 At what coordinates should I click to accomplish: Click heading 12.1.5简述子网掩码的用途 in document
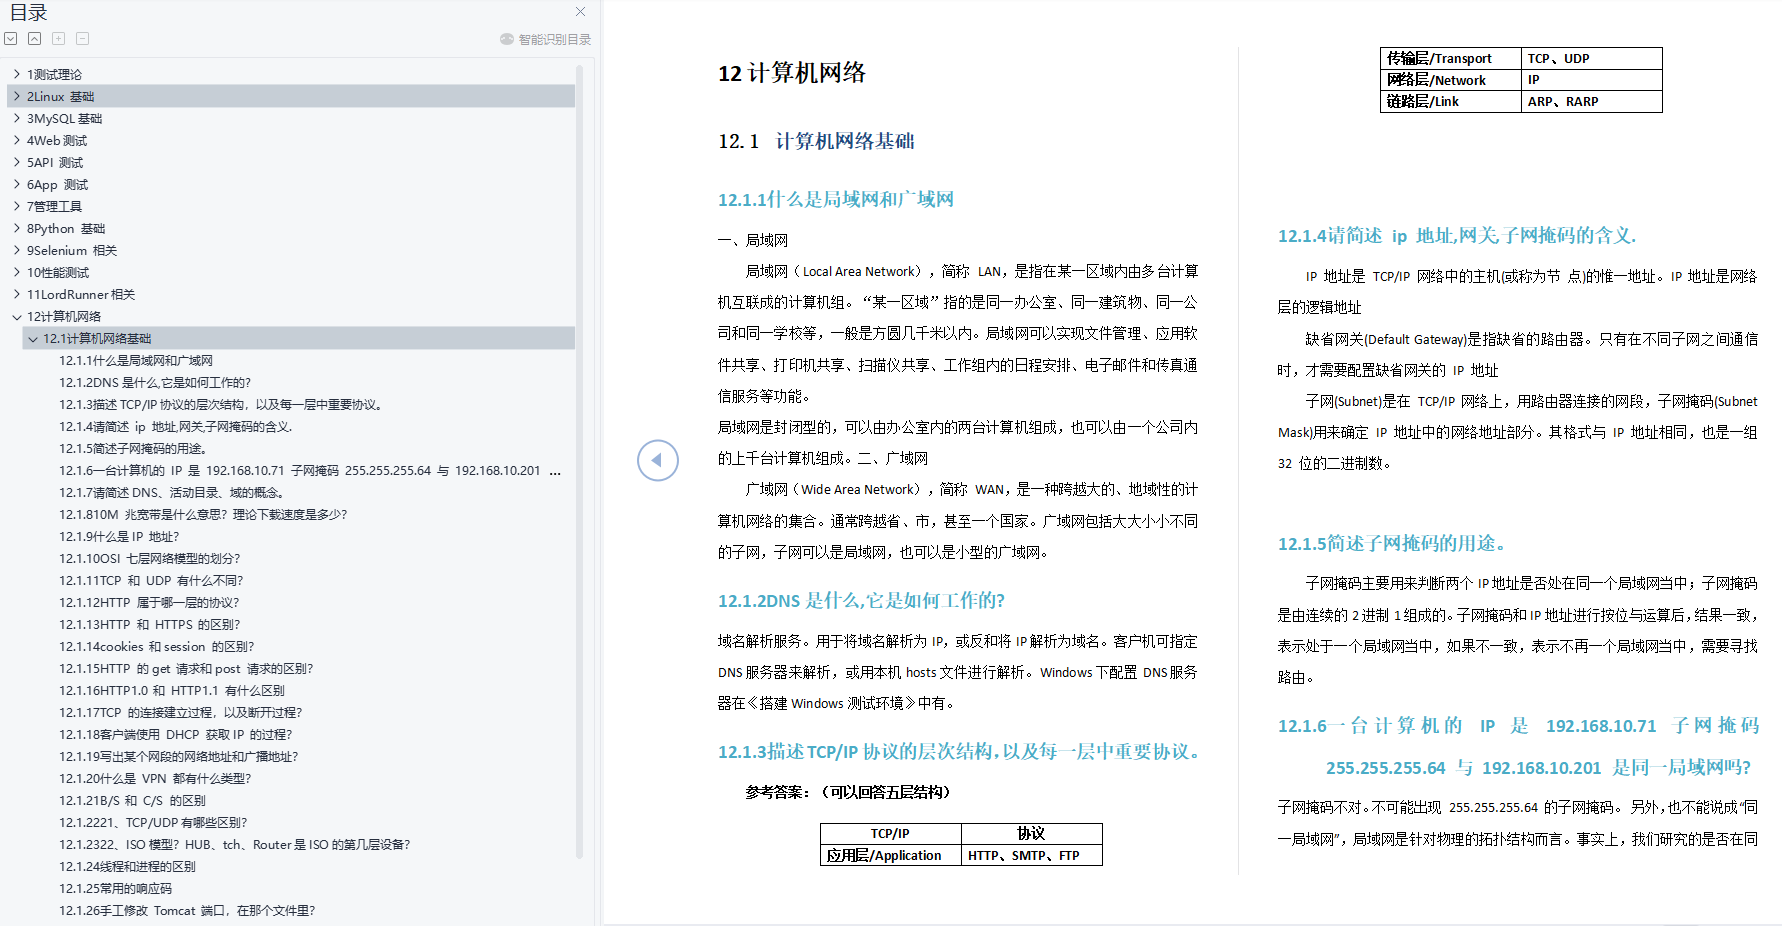pos(1391,543)
